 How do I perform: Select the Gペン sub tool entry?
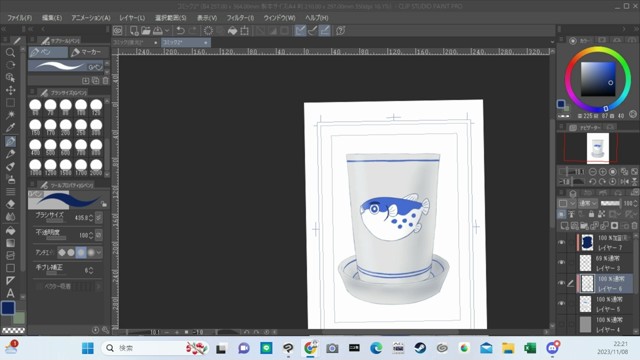(x=66, y=66)
